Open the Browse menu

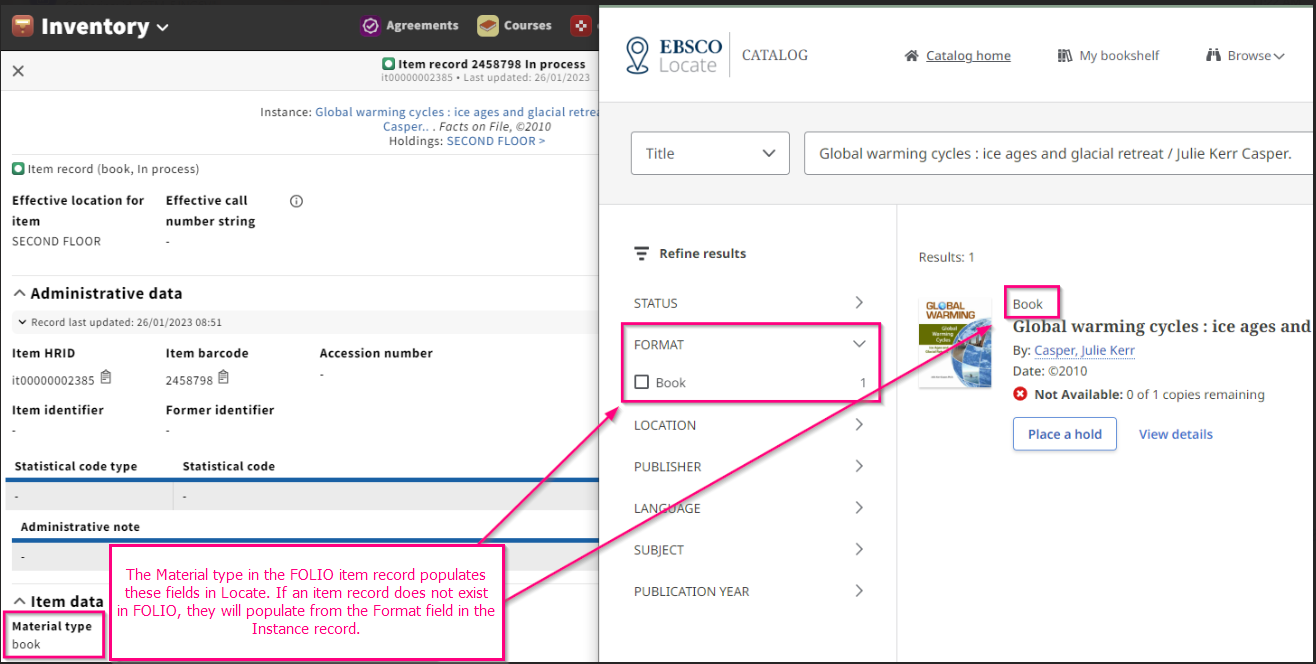(x=1245, y=56)
